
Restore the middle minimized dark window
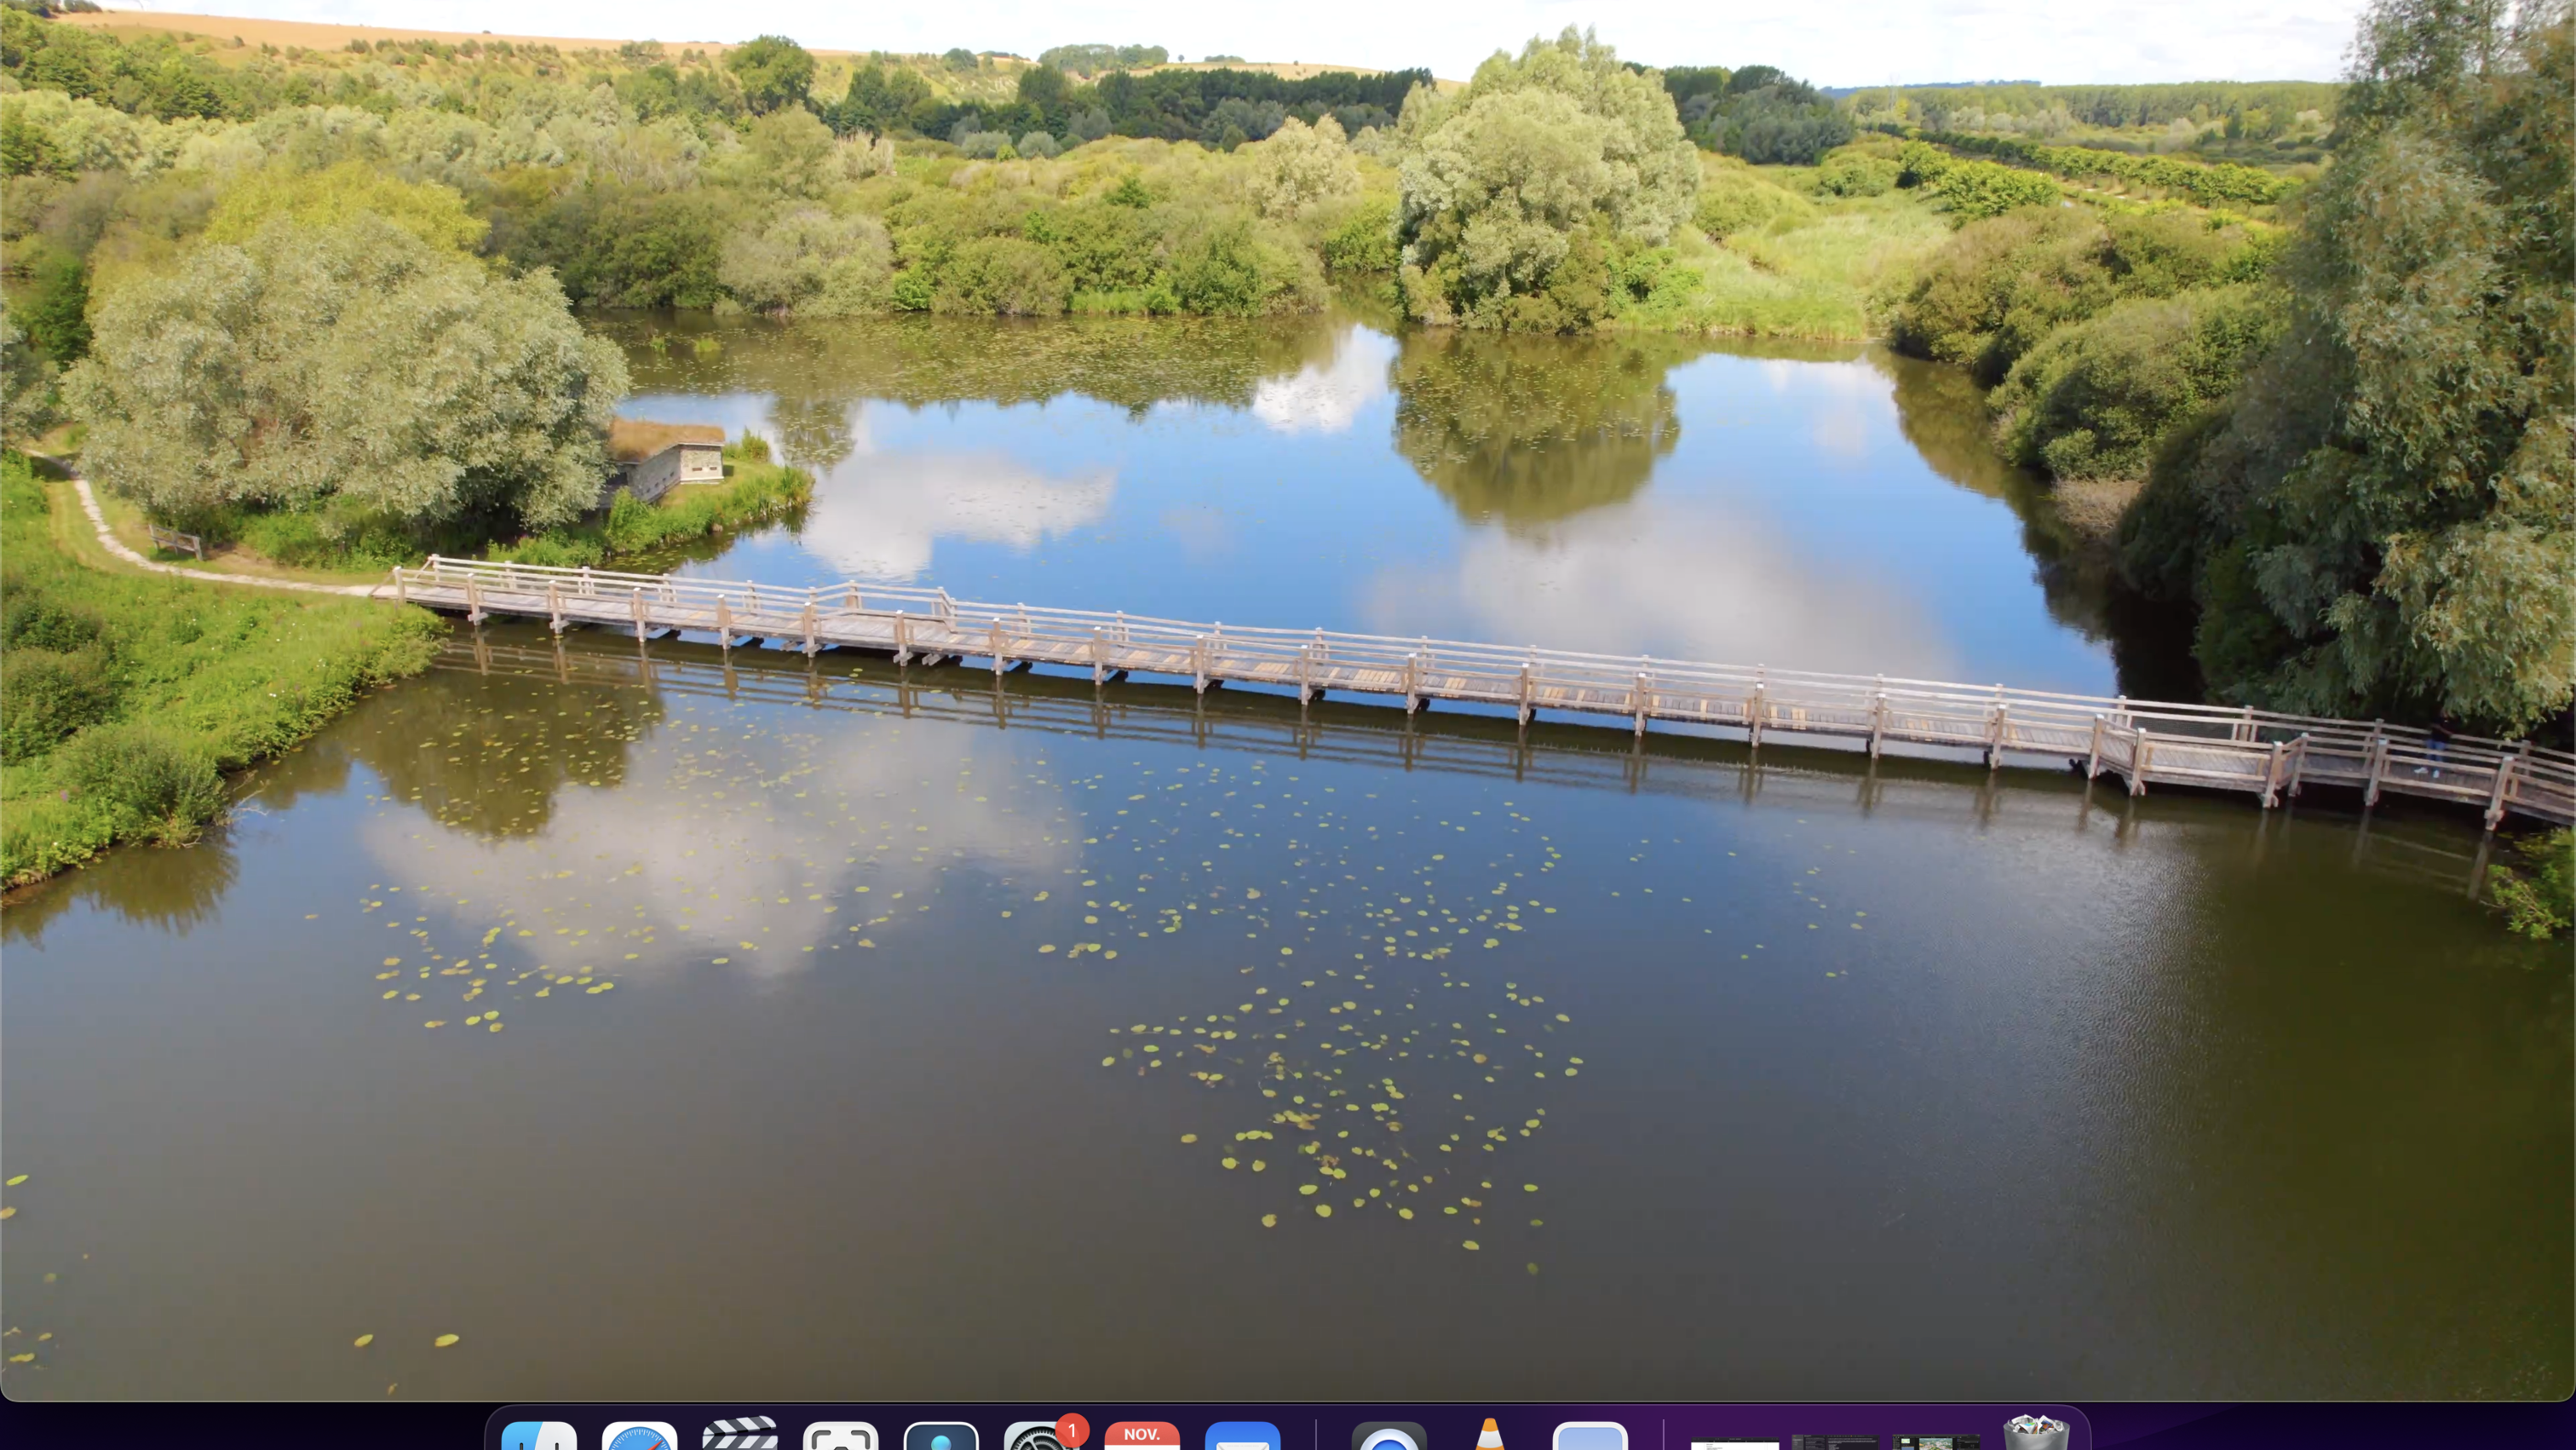click(1835, 1442)
